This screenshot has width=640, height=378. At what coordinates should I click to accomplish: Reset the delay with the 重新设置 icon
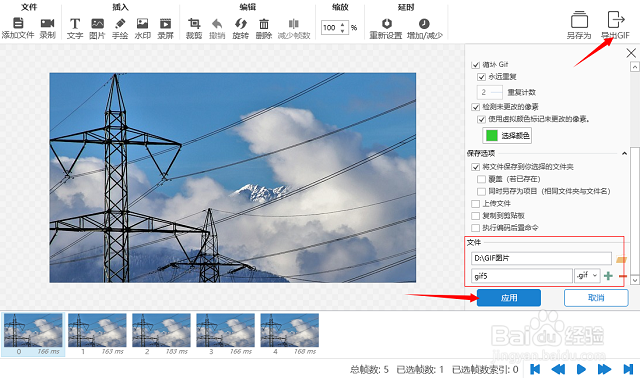pos(386,23)
